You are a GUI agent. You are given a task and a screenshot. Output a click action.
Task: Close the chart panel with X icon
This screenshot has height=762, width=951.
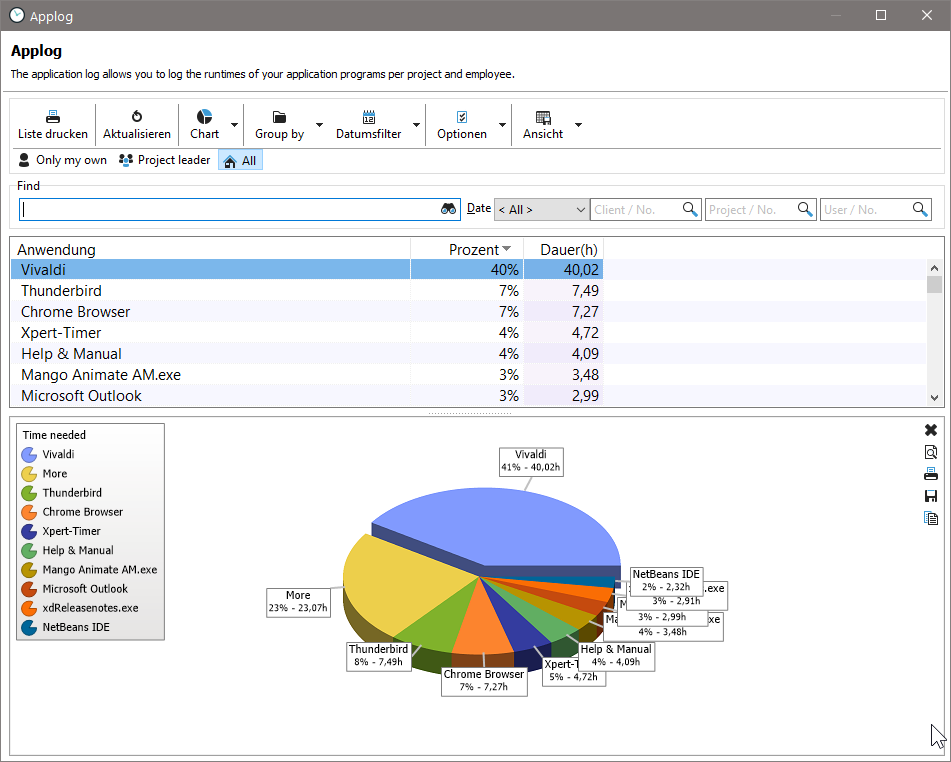931,430
